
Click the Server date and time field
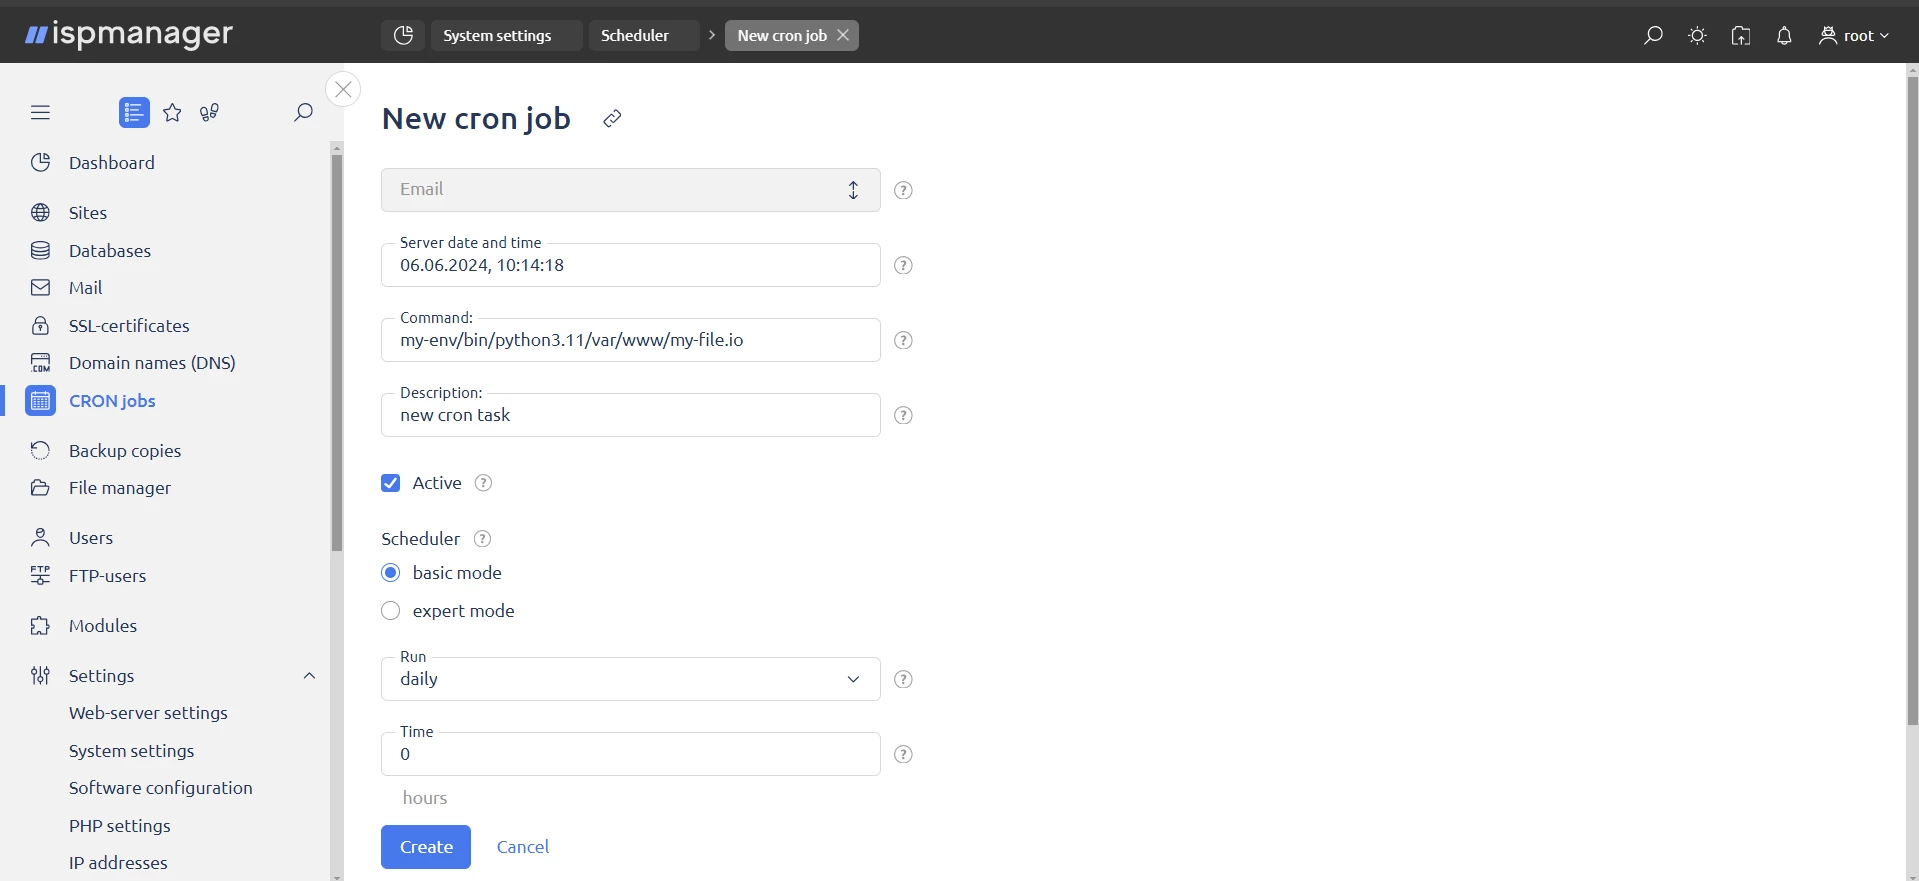[x=630, y=265]
